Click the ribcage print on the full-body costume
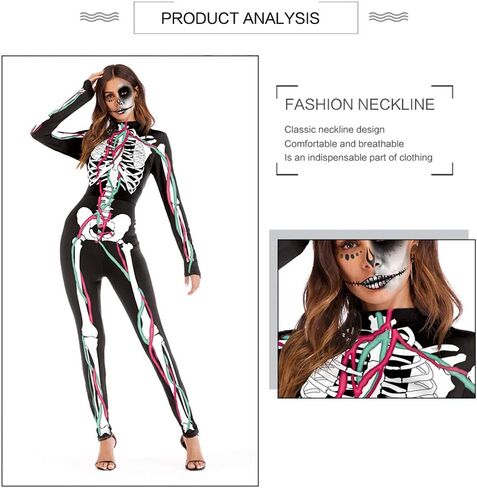The height and width of the screenshot is (488, 477). pyautogui.click(x=118, y=165)
